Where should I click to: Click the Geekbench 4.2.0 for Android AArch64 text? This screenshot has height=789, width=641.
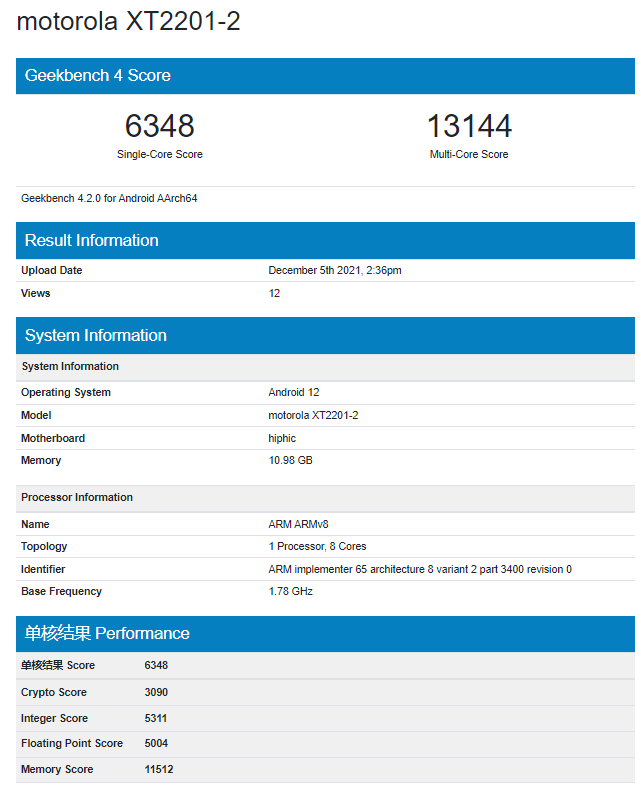click(x=109, y=198)
